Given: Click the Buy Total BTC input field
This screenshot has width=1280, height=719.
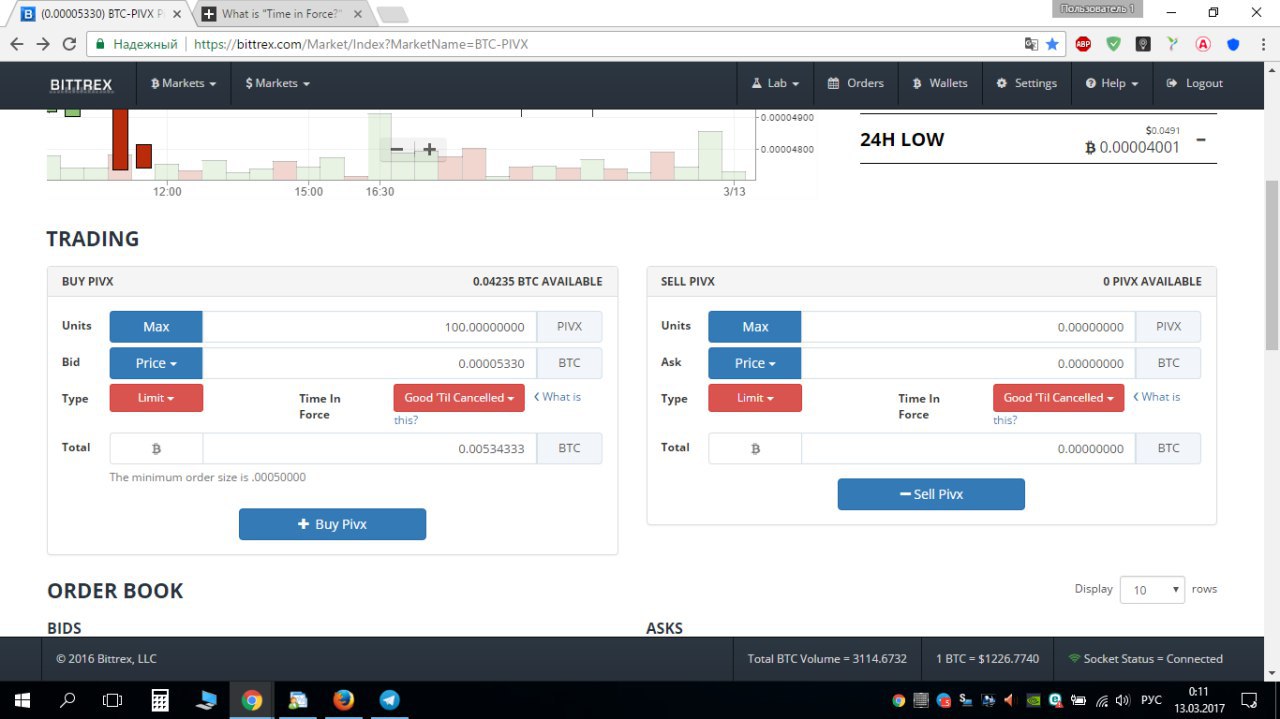Looking at the screenshot, I should (369, 448).
